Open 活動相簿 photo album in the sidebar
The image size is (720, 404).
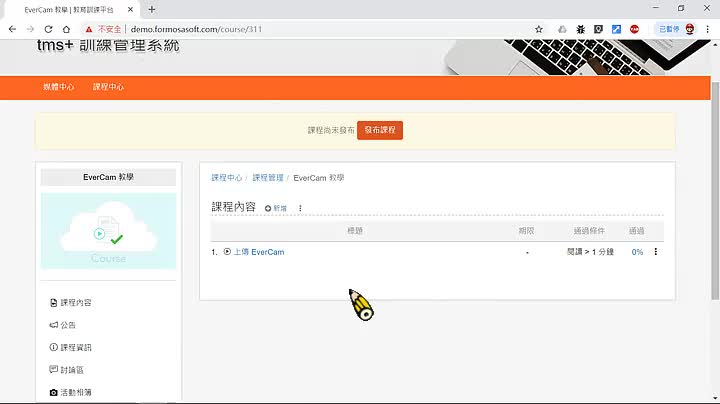70,393
